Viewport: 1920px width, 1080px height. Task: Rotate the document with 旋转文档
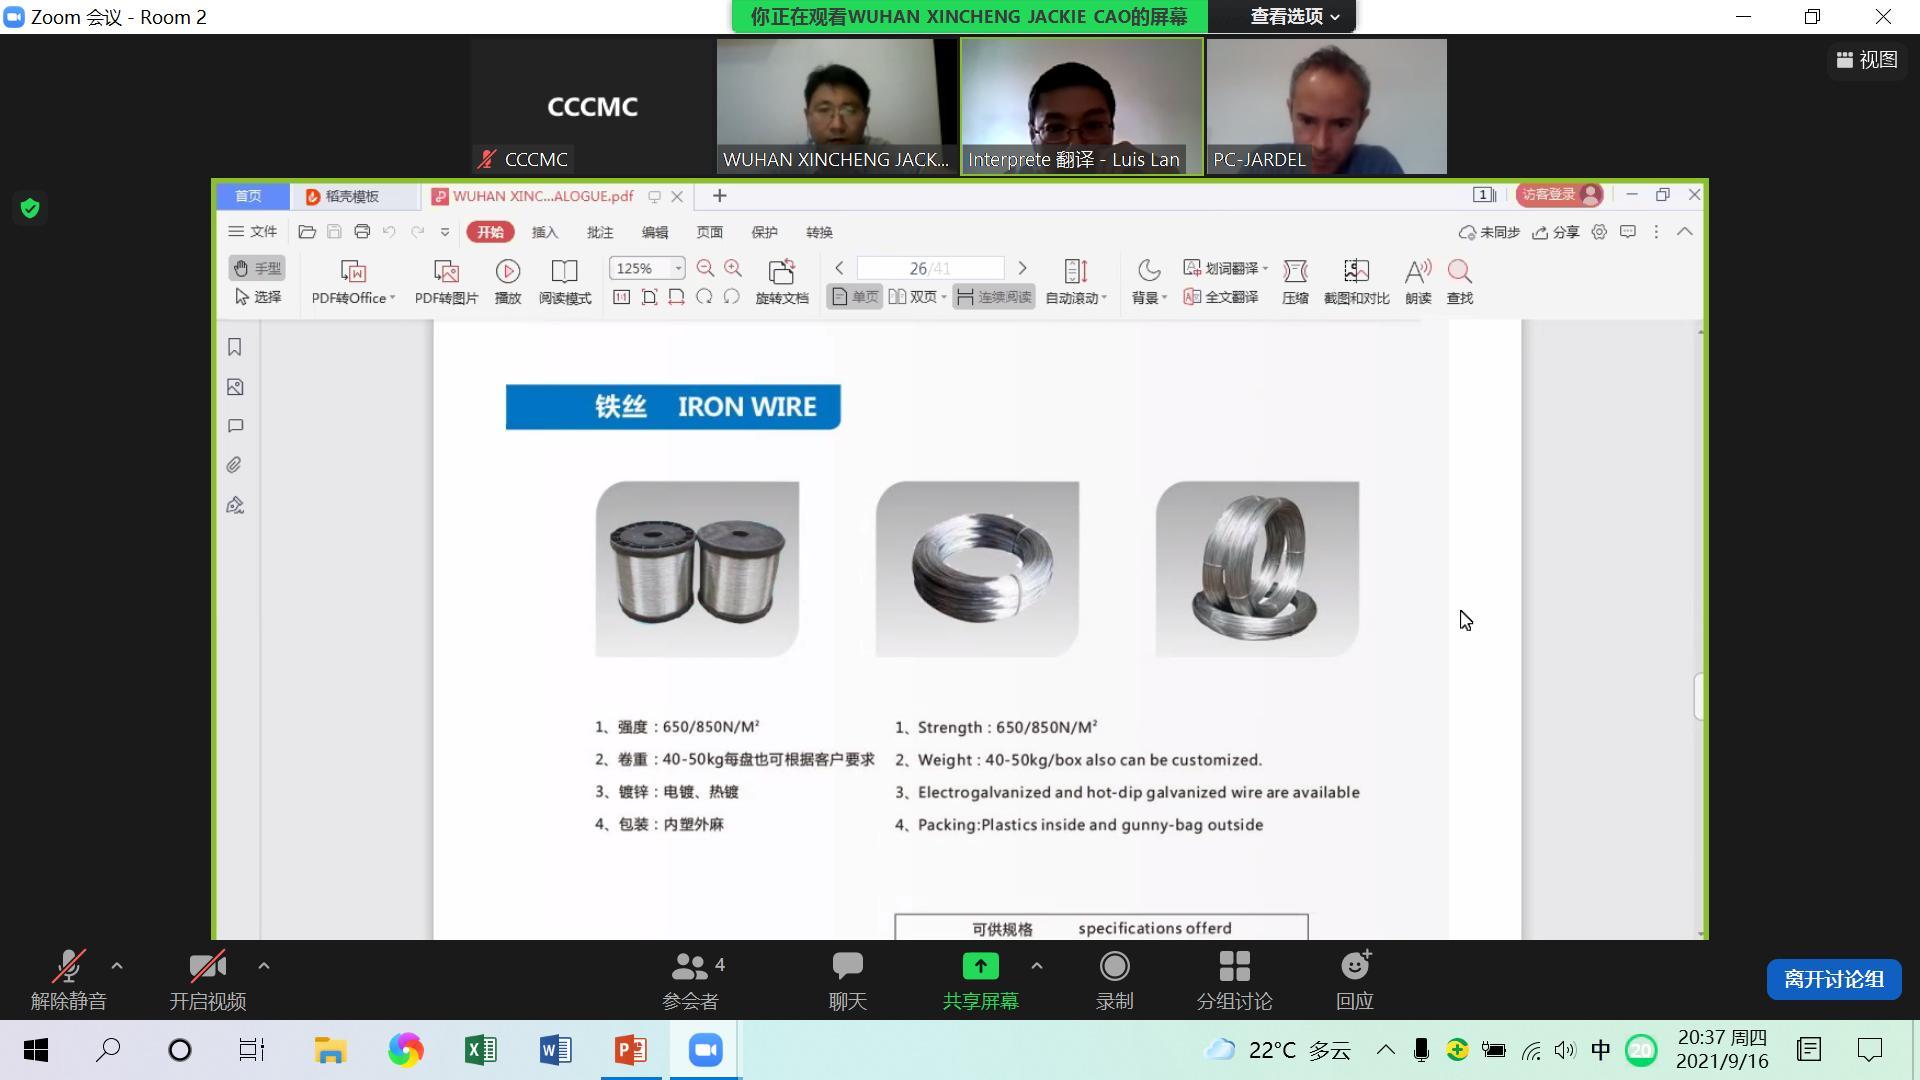pos(782,282)
